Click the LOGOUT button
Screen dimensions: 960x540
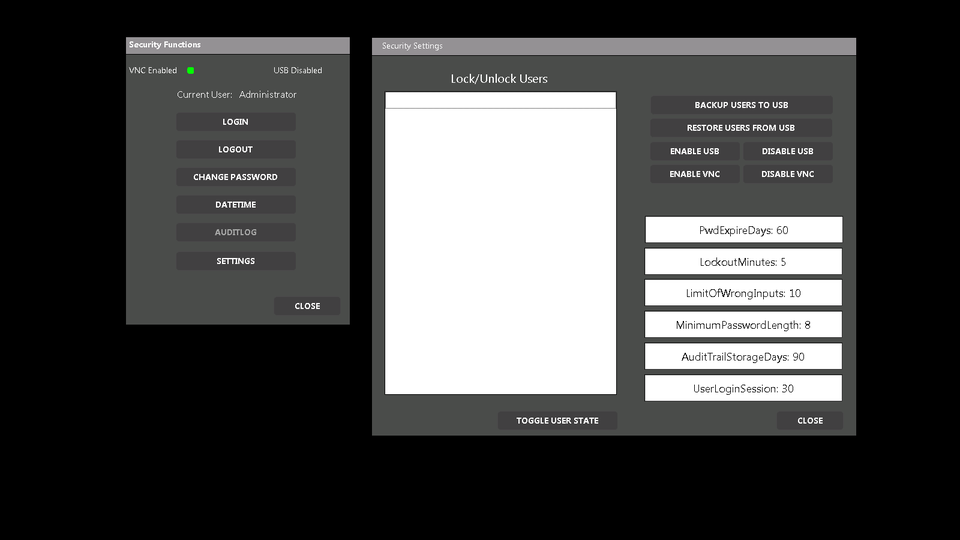(x=236, y=149)
